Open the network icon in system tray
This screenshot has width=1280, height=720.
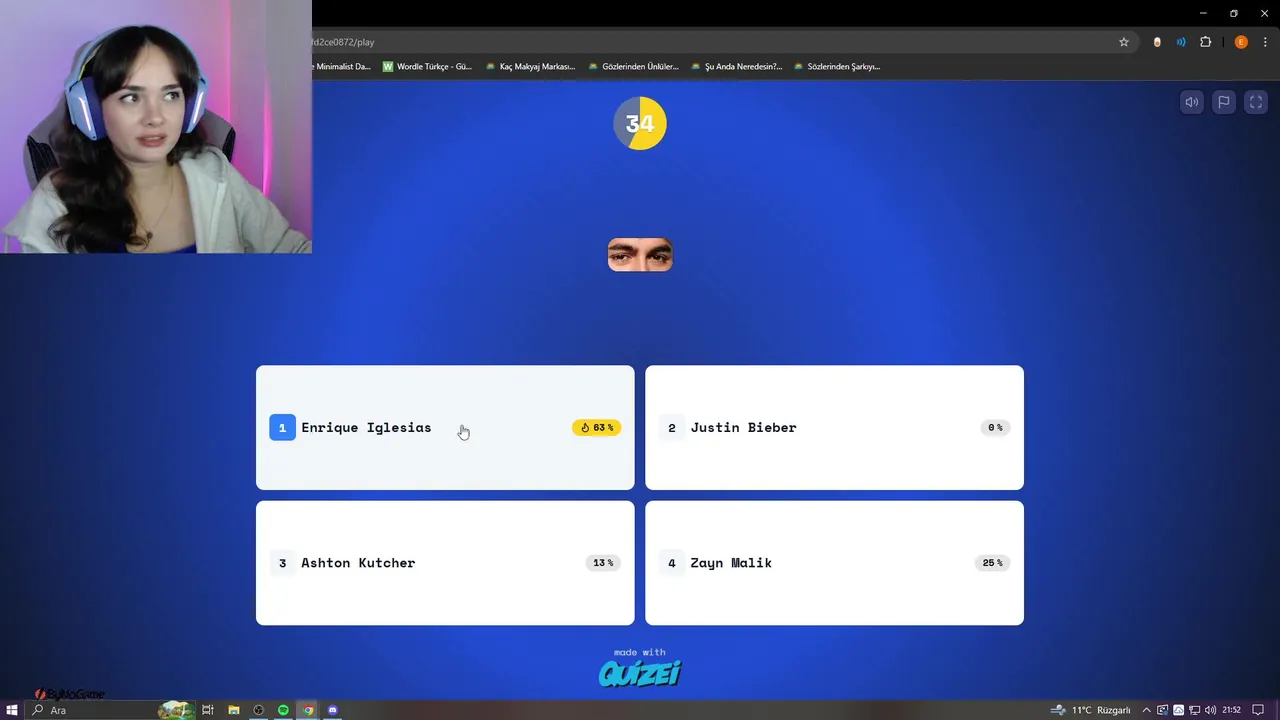(1194, 710)
